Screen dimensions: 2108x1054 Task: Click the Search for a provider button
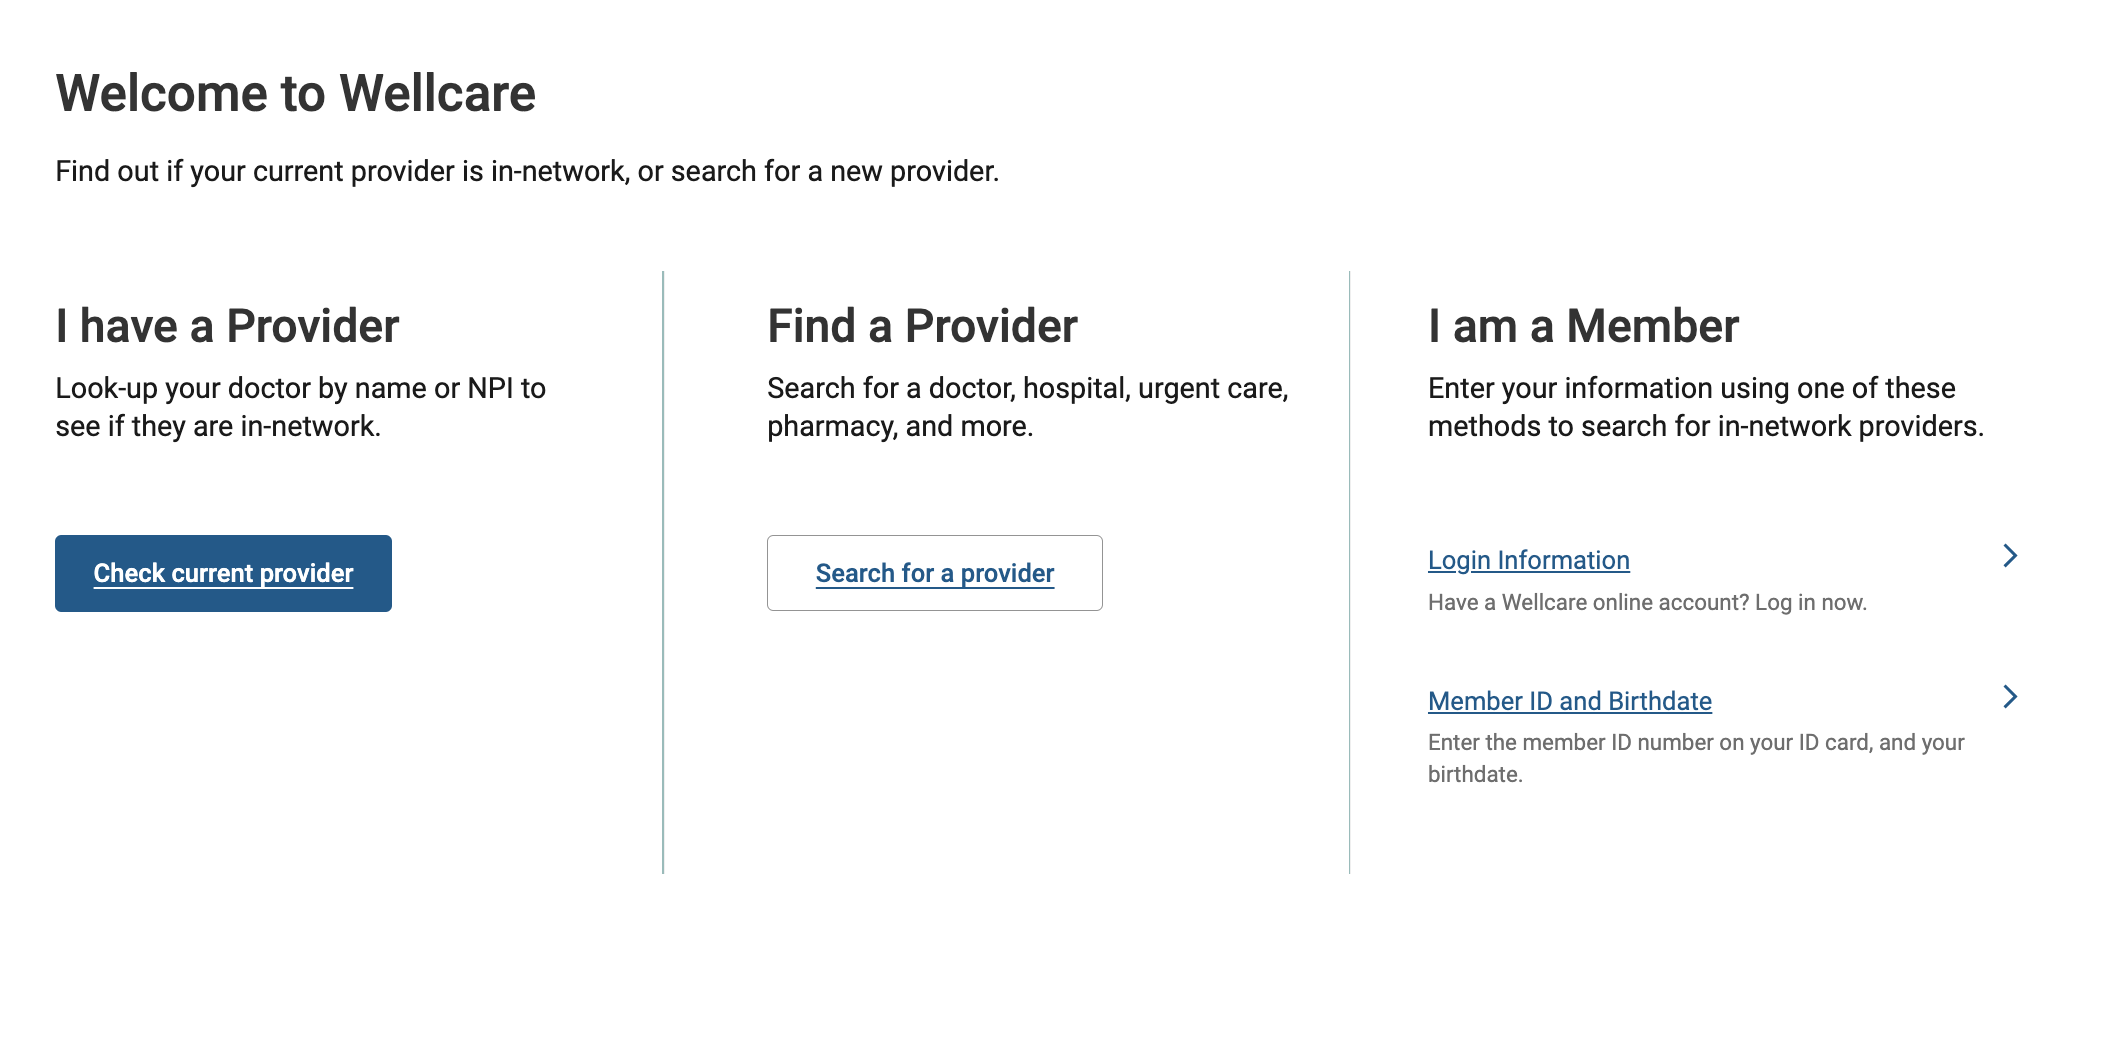coord(934,573)
